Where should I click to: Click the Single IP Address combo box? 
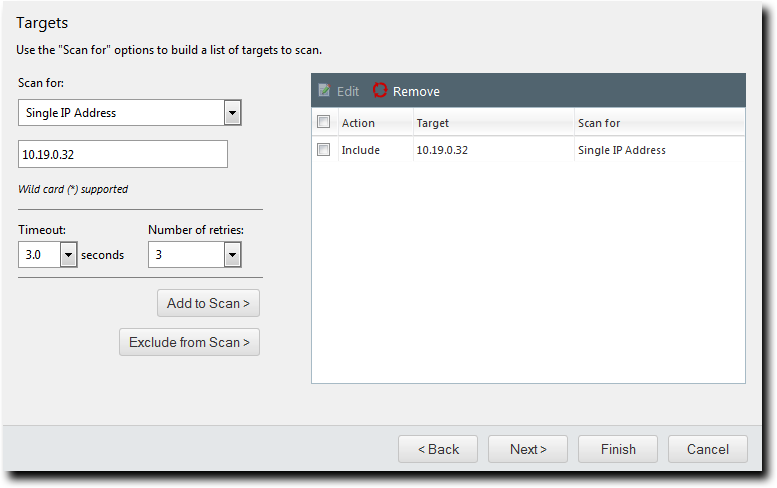tap(130, 112)
